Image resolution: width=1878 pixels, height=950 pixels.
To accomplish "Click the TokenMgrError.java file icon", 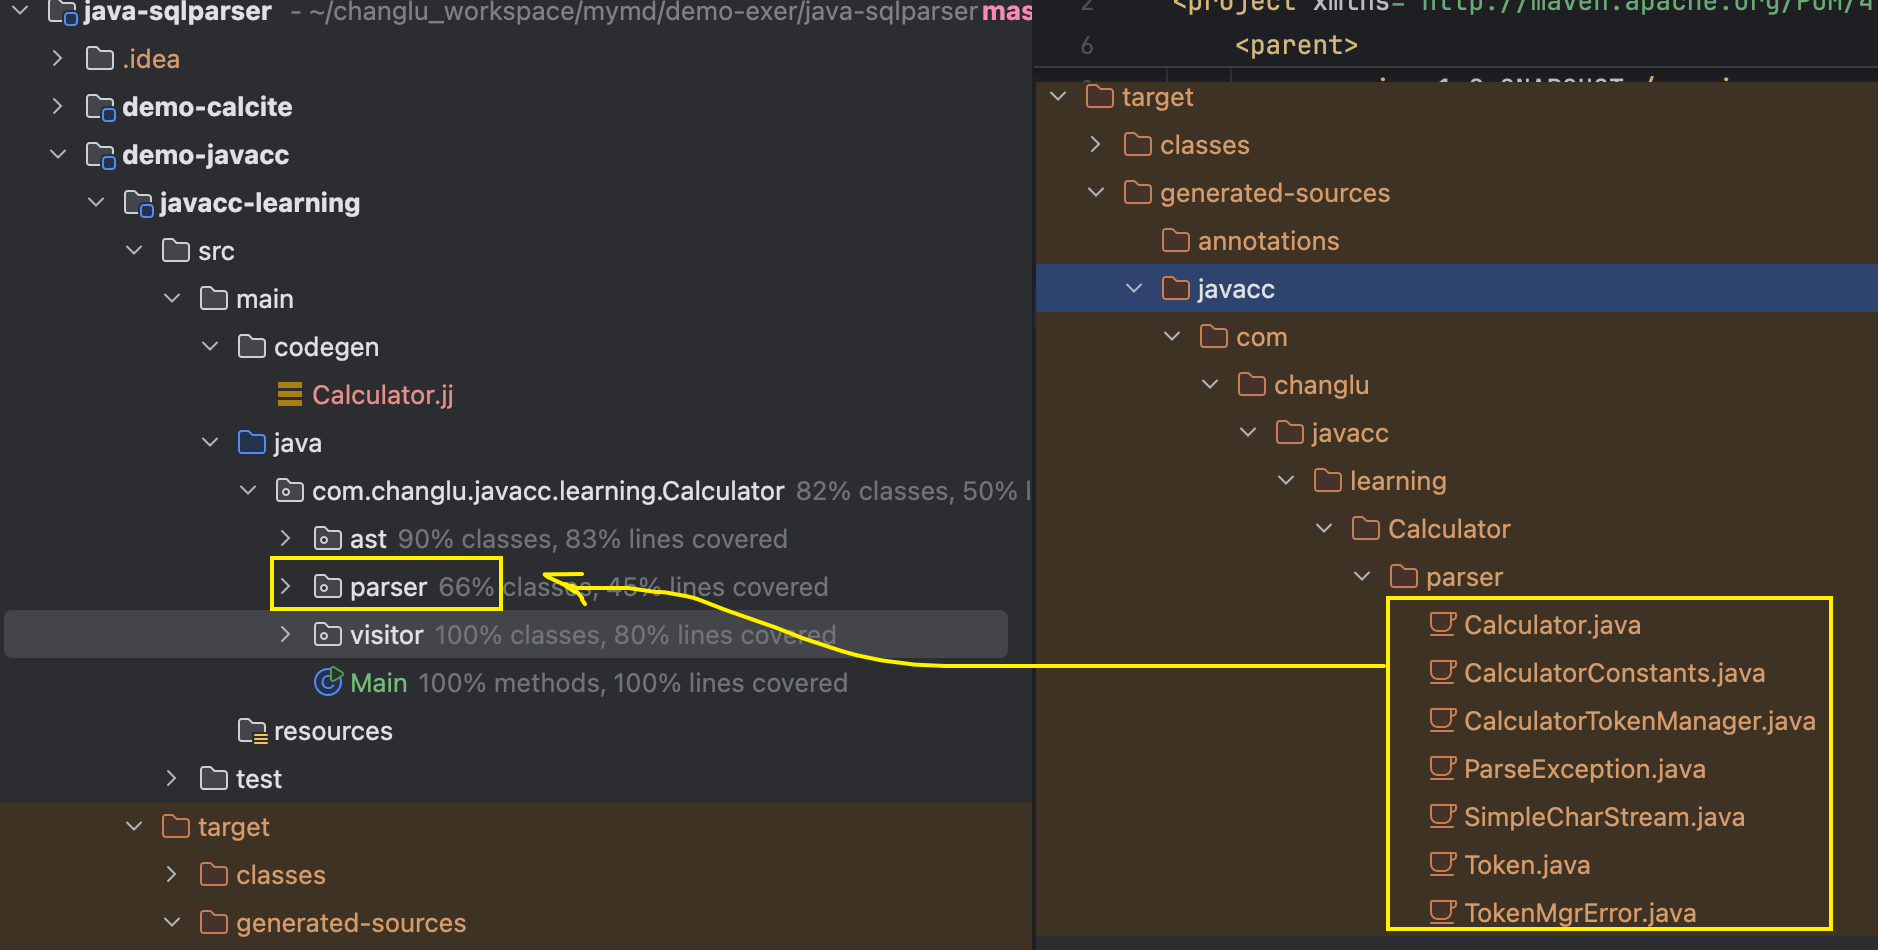I will coord(1442,912).
